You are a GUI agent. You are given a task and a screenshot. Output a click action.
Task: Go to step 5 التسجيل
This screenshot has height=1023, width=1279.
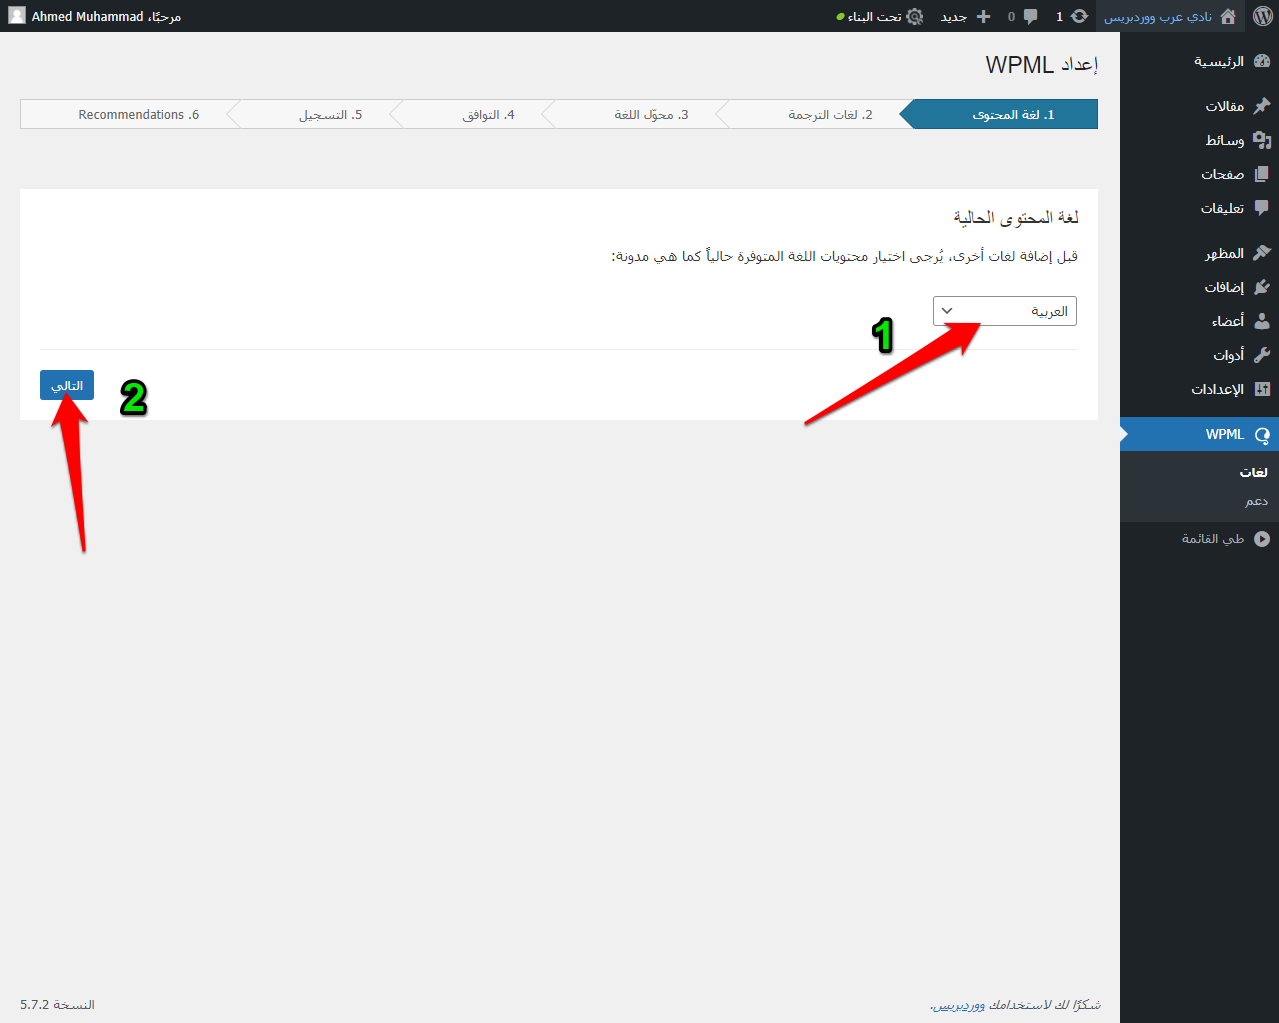click(330, 115)
